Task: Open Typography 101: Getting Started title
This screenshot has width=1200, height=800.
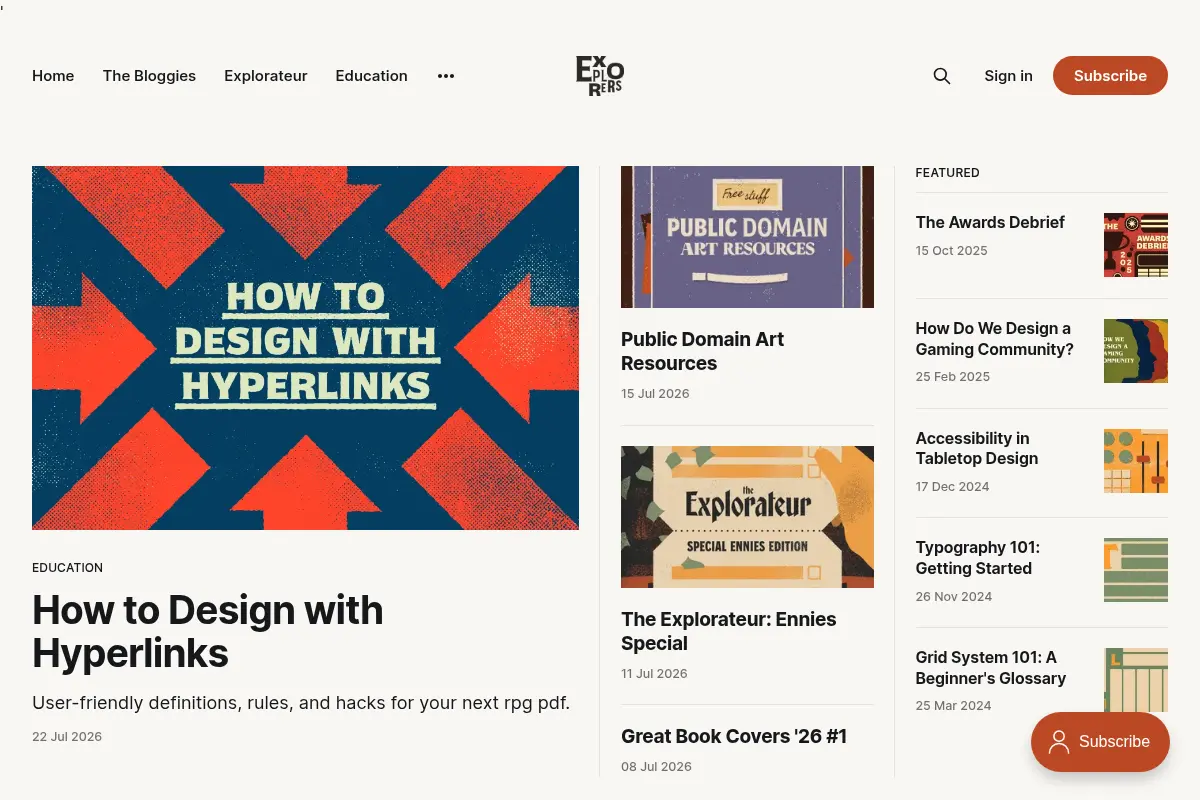Action: (x=978, y=558)
